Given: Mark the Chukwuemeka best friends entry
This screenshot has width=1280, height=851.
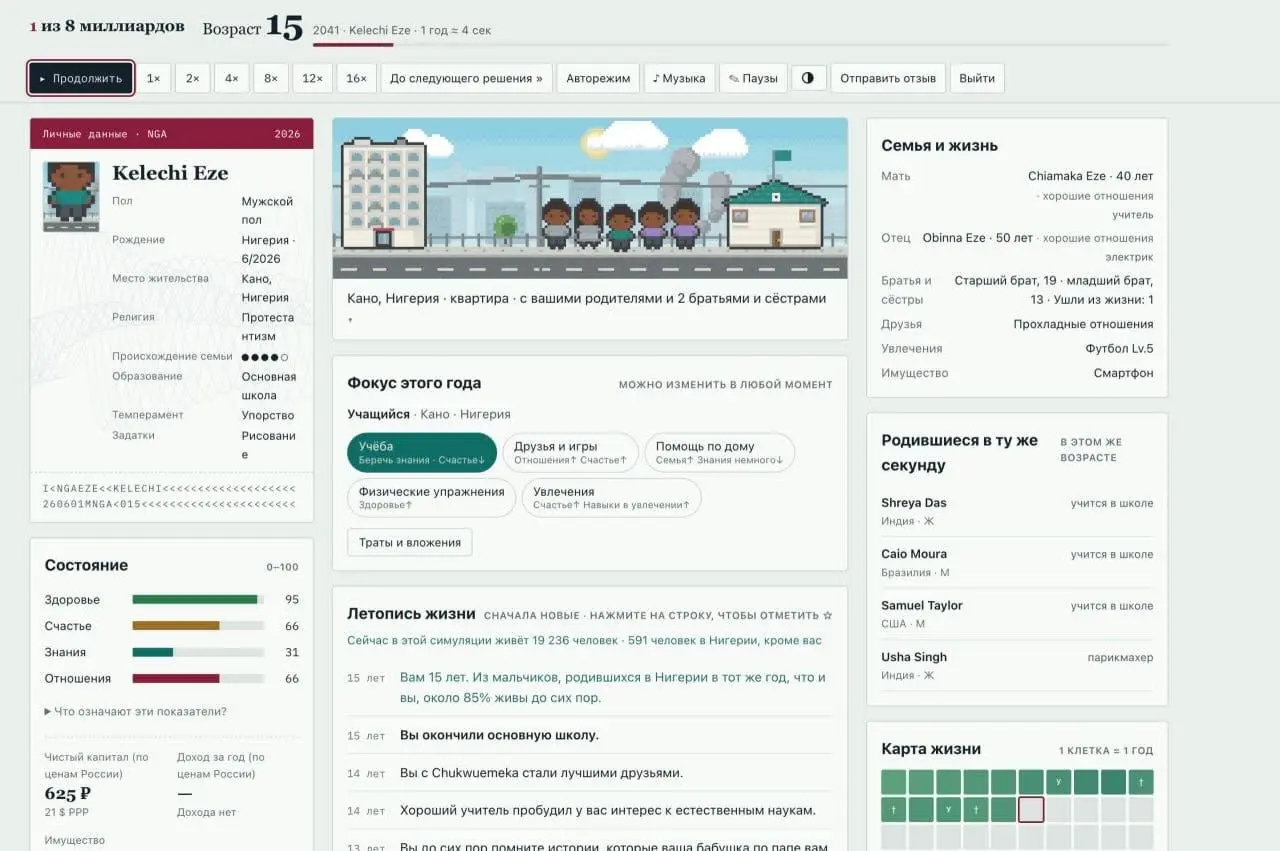Looking at the screenshot, I should pos(590,773).
